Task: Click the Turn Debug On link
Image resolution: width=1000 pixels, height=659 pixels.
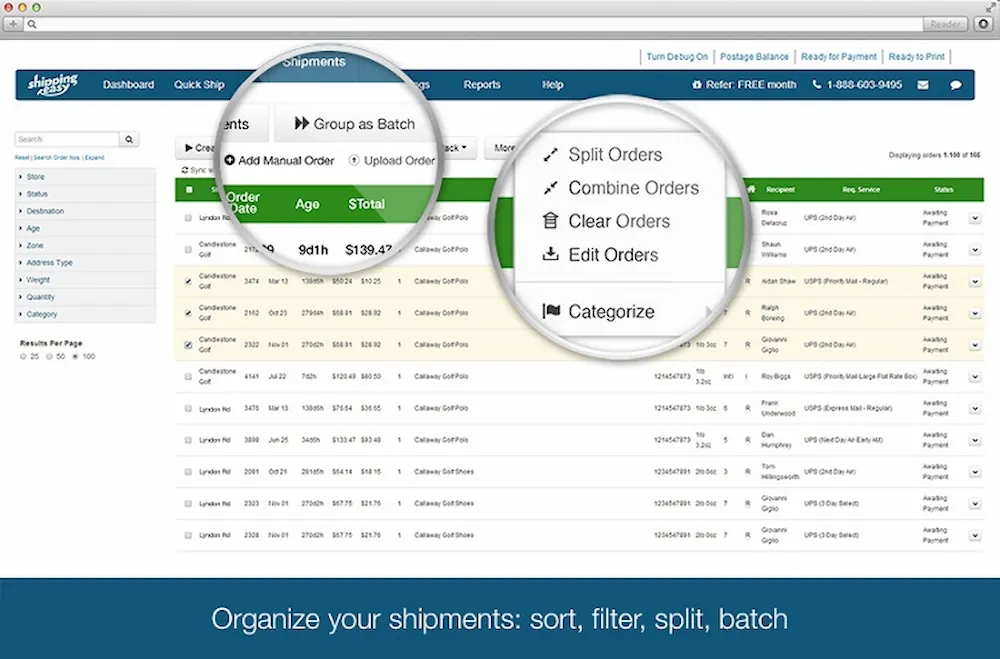Action: tap(677, 57)
